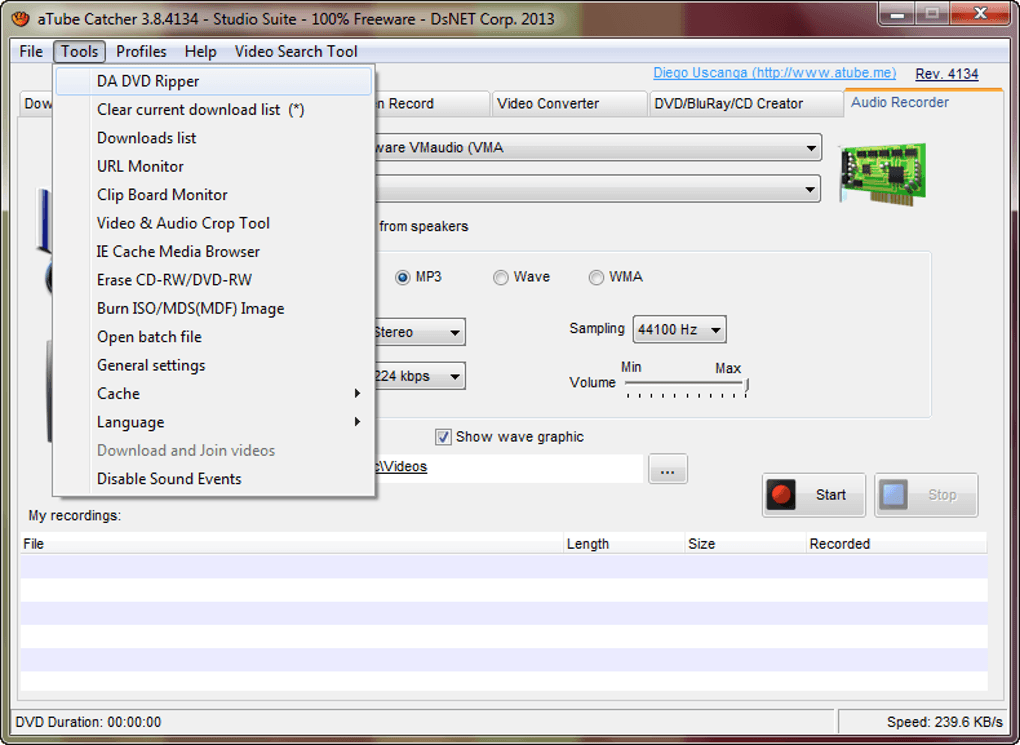1020x745 pixels.
Task: Choose Clear current download list menu item
Action: coord(214,110)
